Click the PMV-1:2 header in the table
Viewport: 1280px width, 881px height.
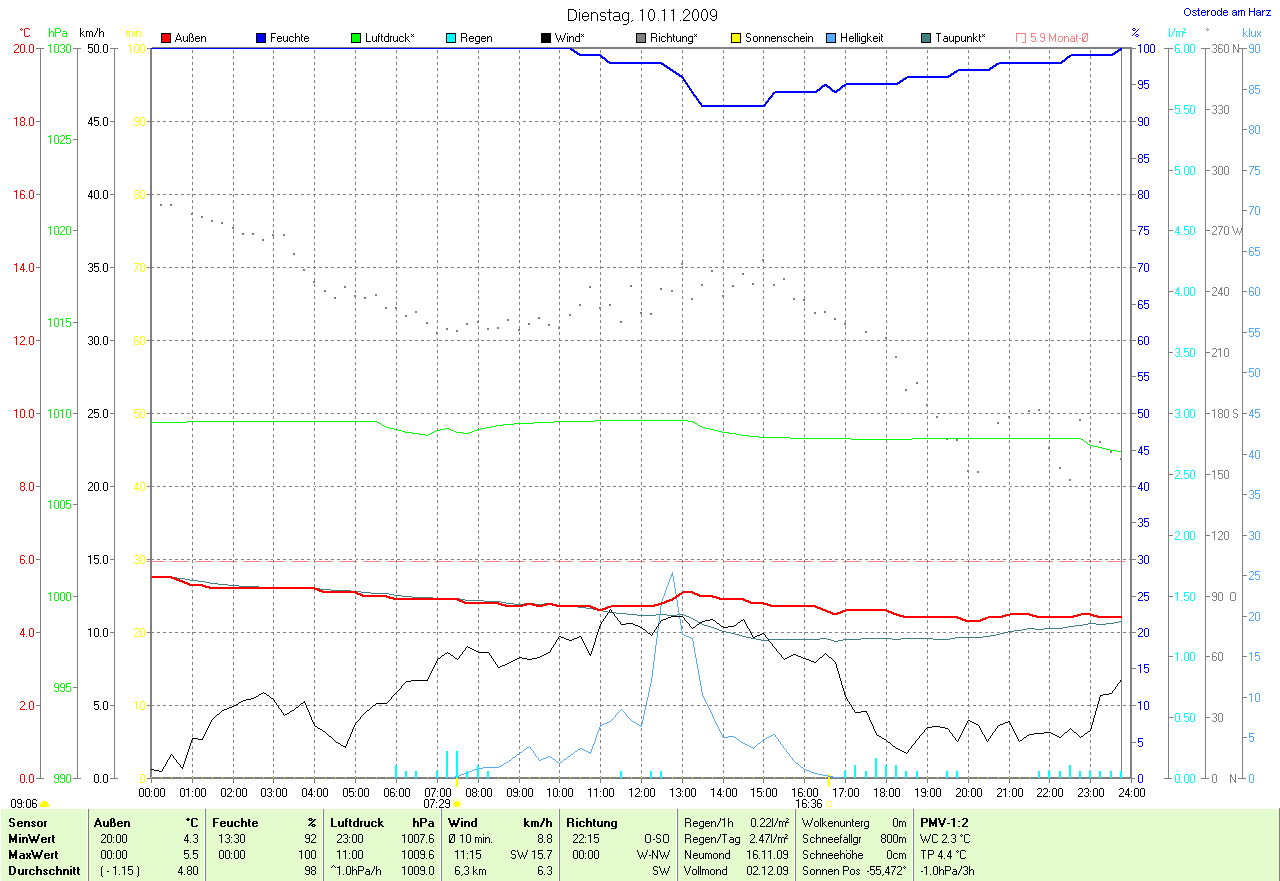click(944, 823)
